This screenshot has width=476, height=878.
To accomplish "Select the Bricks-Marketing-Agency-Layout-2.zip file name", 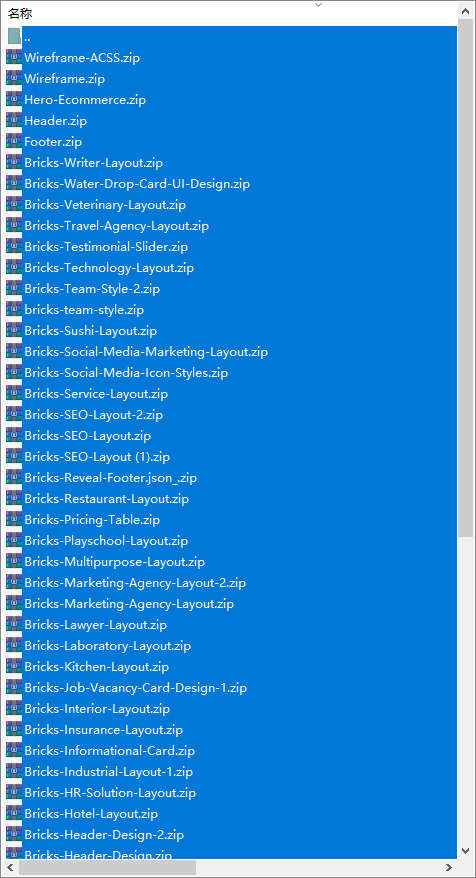I will [135, 583].
